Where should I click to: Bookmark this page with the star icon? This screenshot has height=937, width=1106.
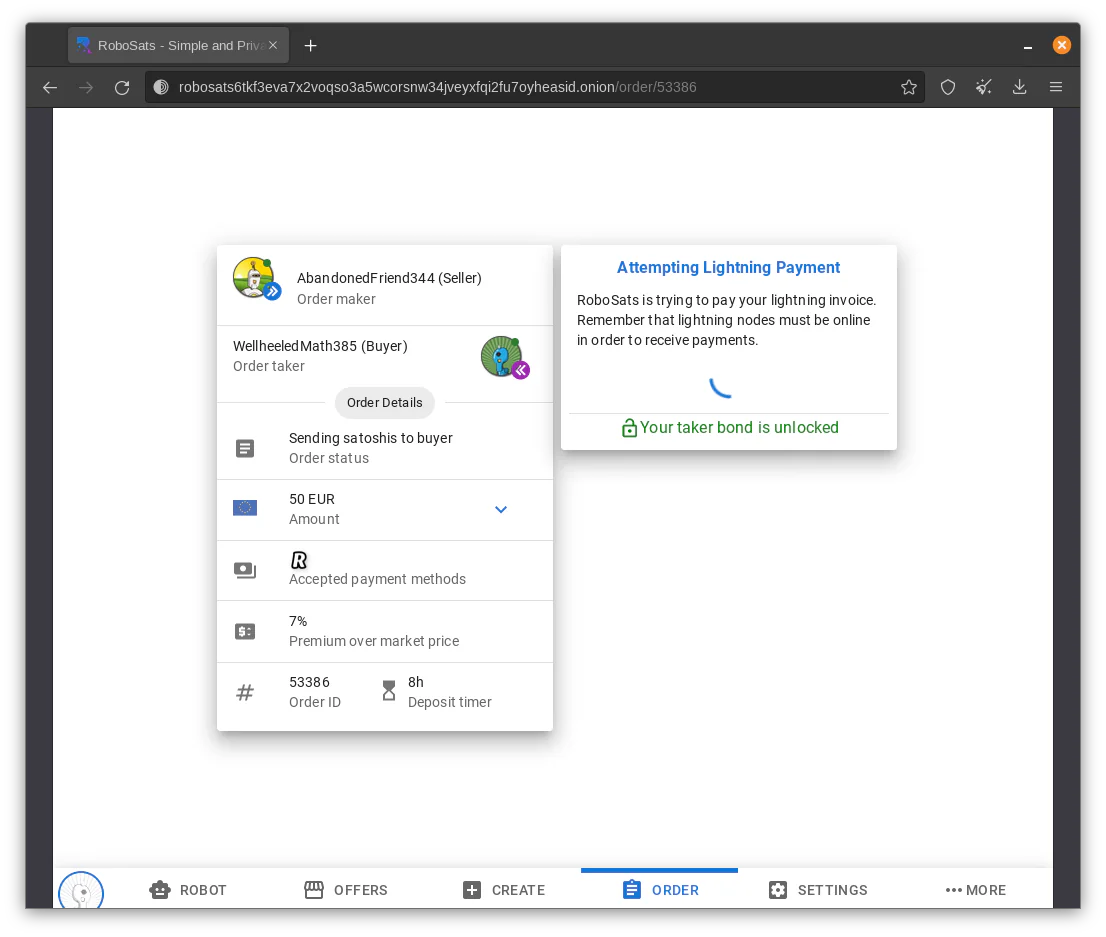coord(908,87)
